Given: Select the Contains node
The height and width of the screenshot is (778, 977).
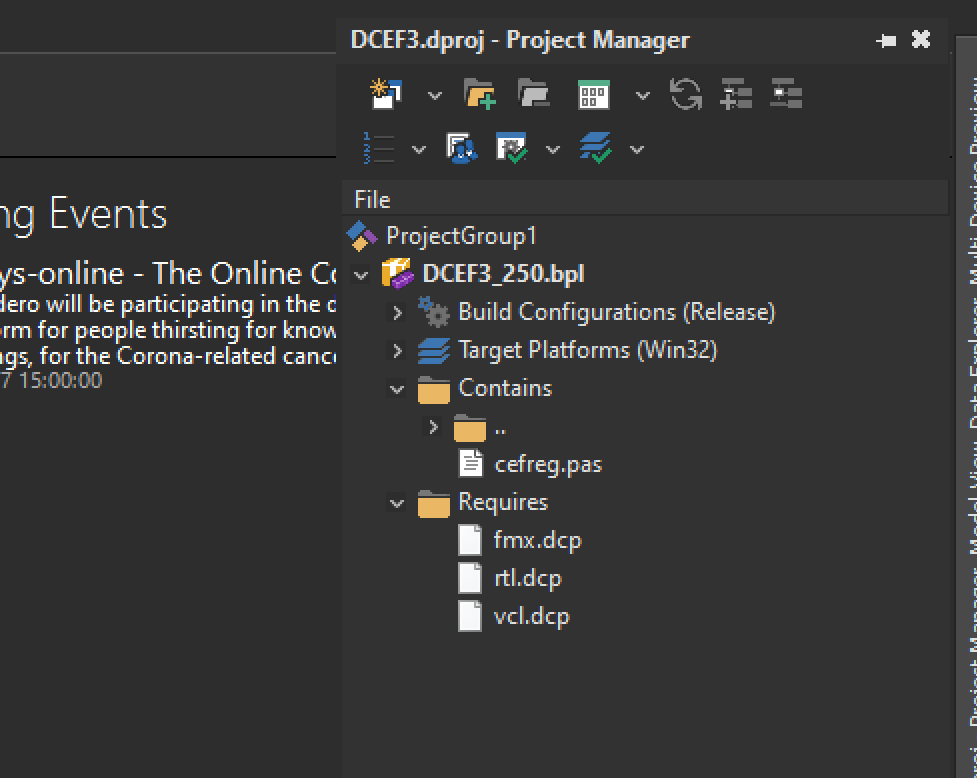Looking at the screenshot, I should point(505,388).
